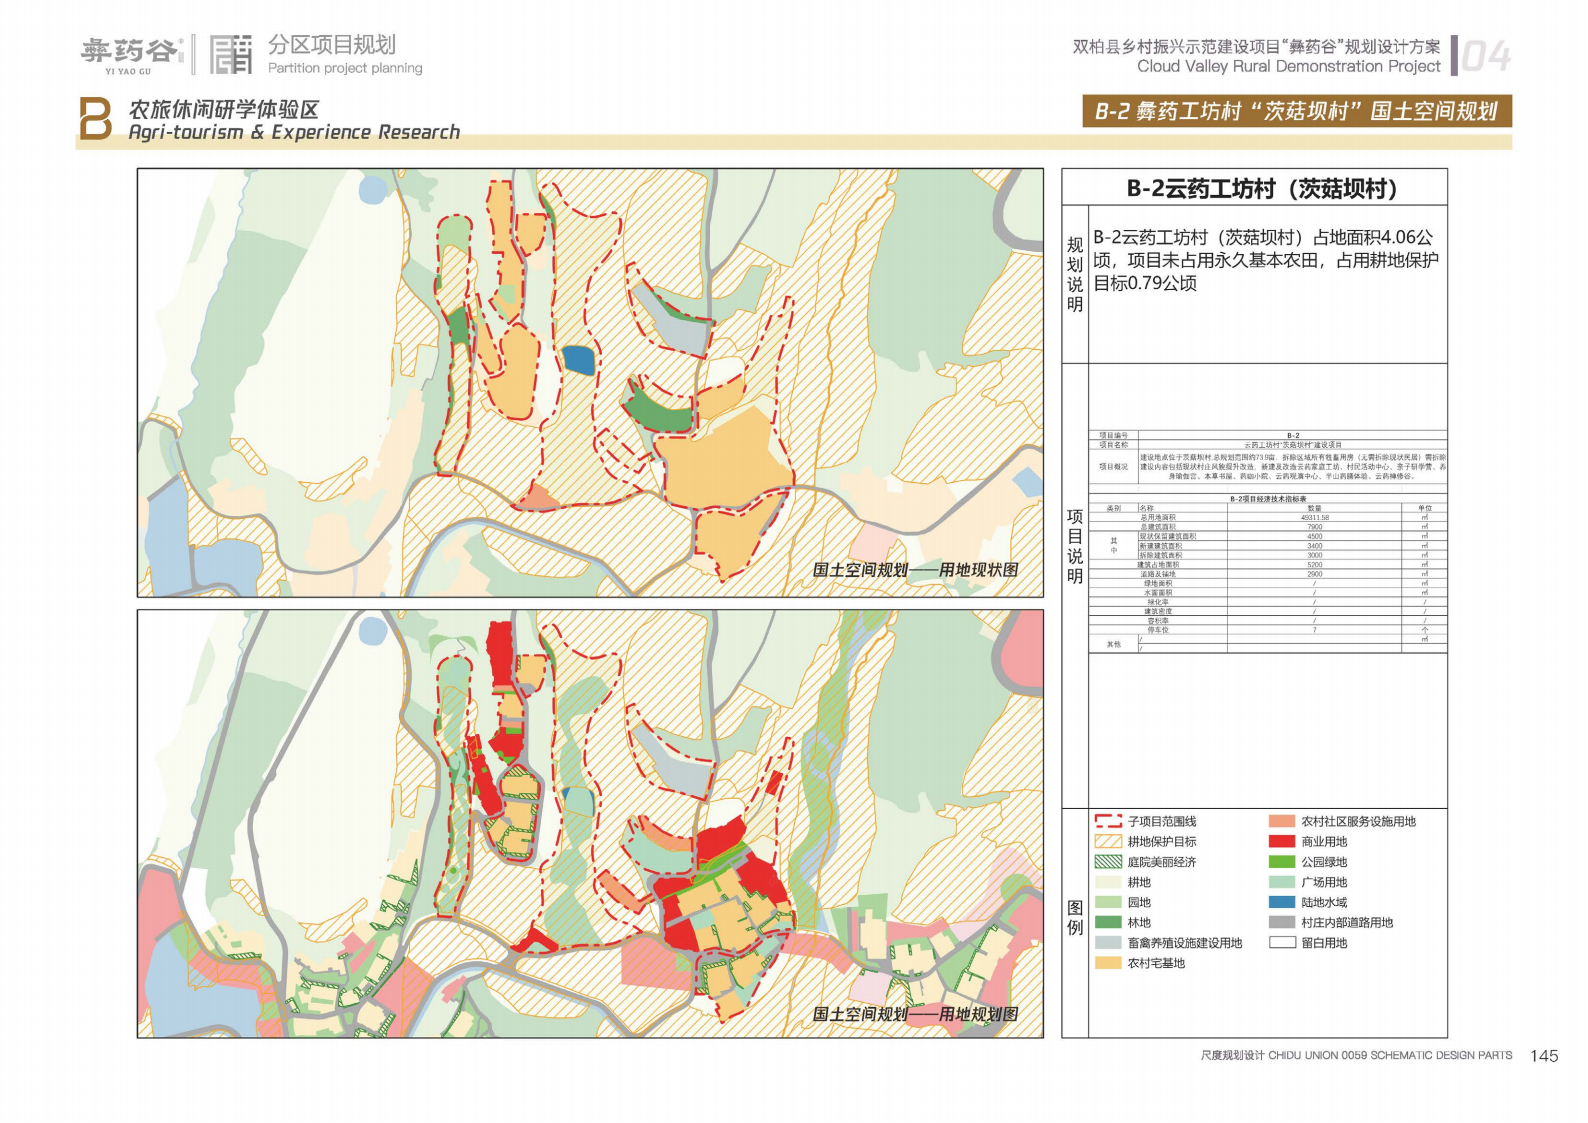Open the 用地现状图 upper map
Viewport: 1588px width, 1123px height.
pyautogui.click(x=590, y=382)
